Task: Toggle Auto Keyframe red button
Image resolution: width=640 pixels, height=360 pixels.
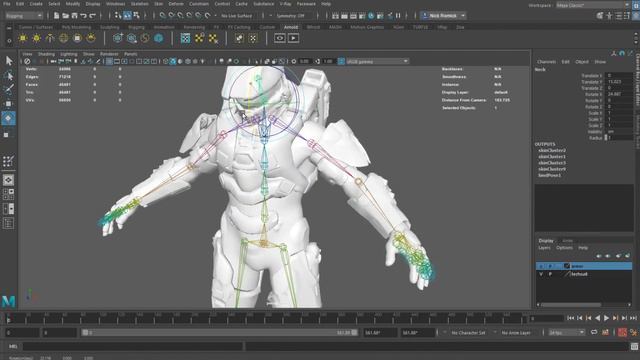Action: (622, 332)
